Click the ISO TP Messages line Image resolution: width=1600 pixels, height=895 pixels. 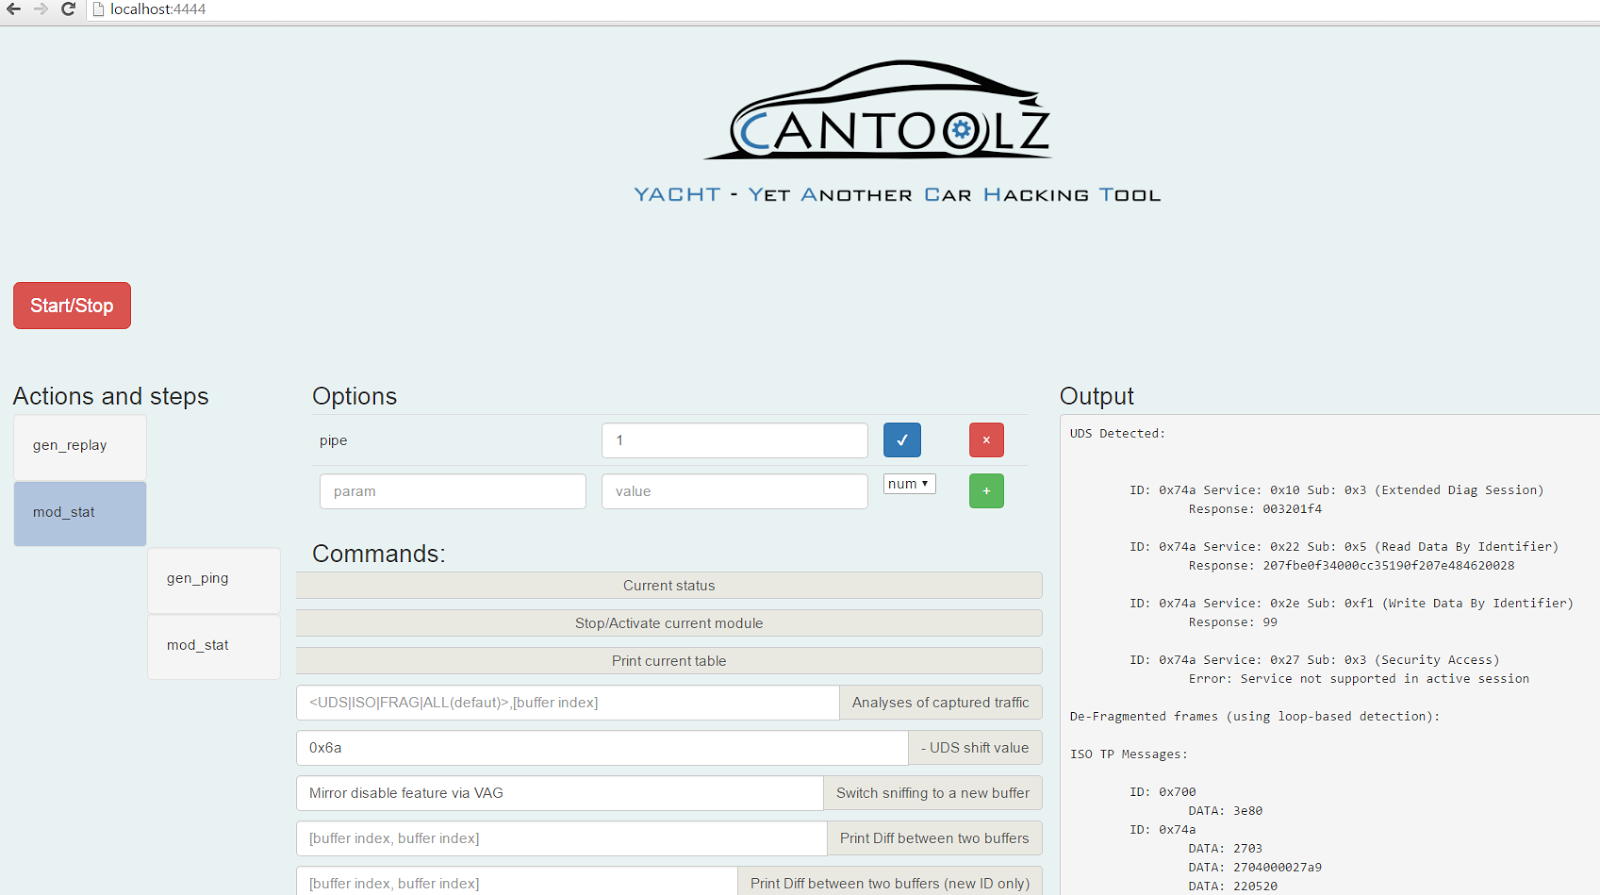[x=1129, y=754]
